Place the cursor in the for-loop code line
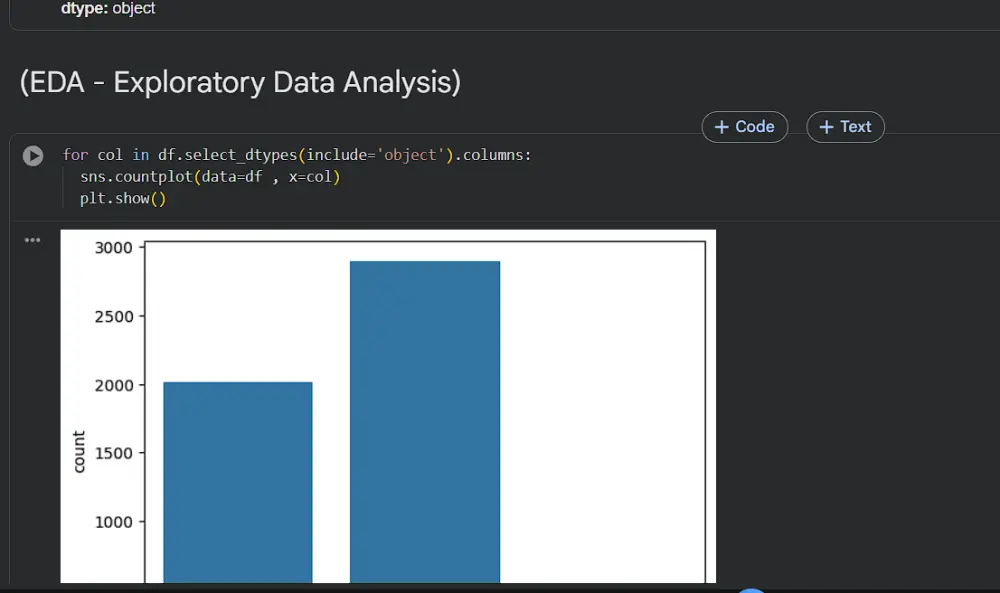This screenshot has height=593, width=1000. (297, 155)
